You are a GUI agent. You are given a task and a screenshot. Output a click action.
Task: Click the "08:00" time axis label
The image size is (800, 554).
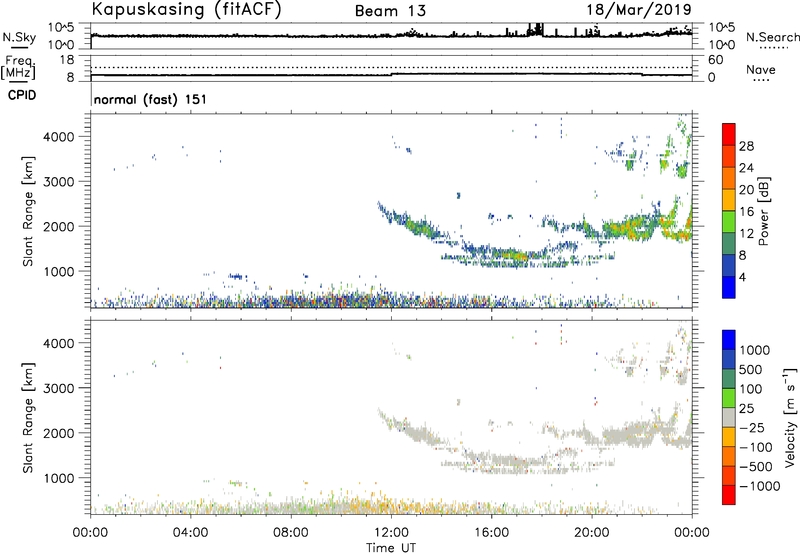(291, 533)
